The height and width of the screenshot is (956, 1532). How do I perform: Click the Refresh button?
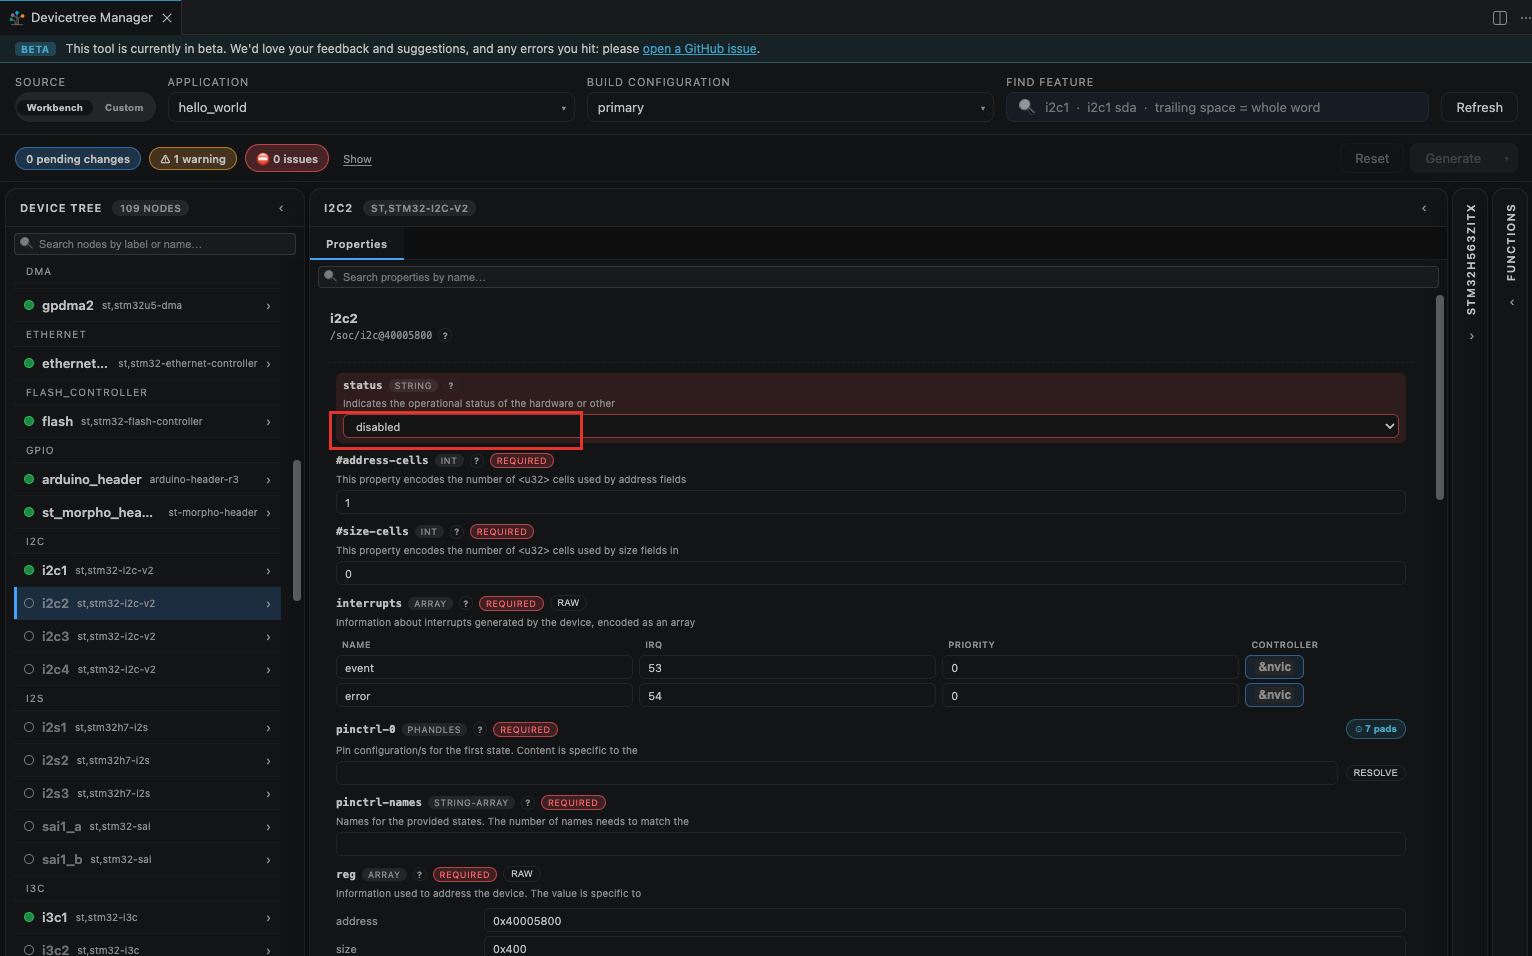(1479, 108)
